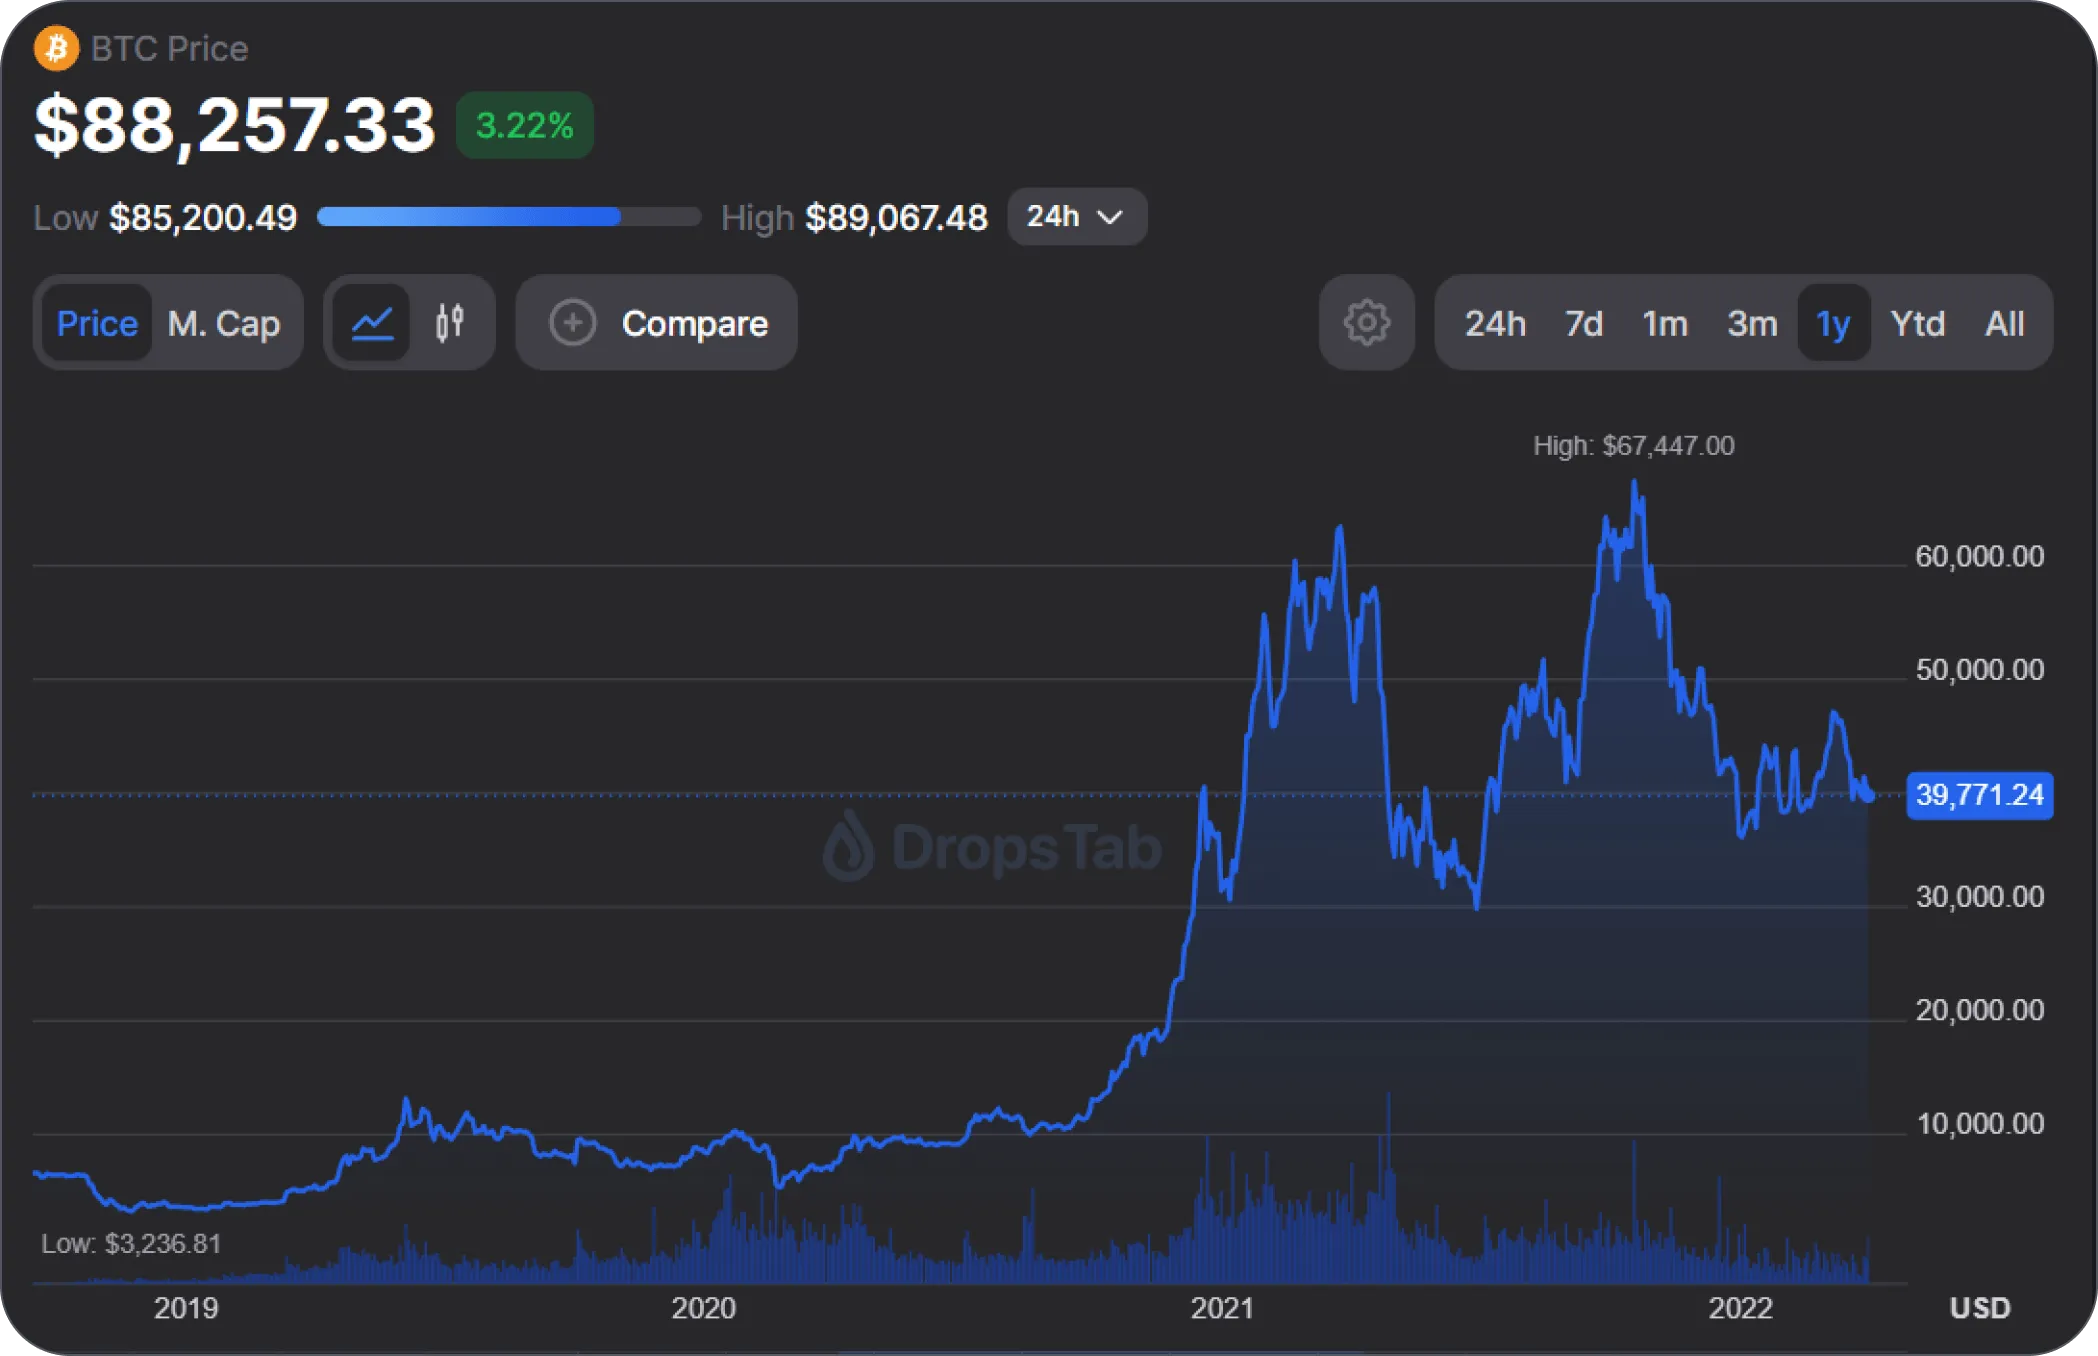
Task: Click the 39,771.24 current price label
Action: [1979, 795]
